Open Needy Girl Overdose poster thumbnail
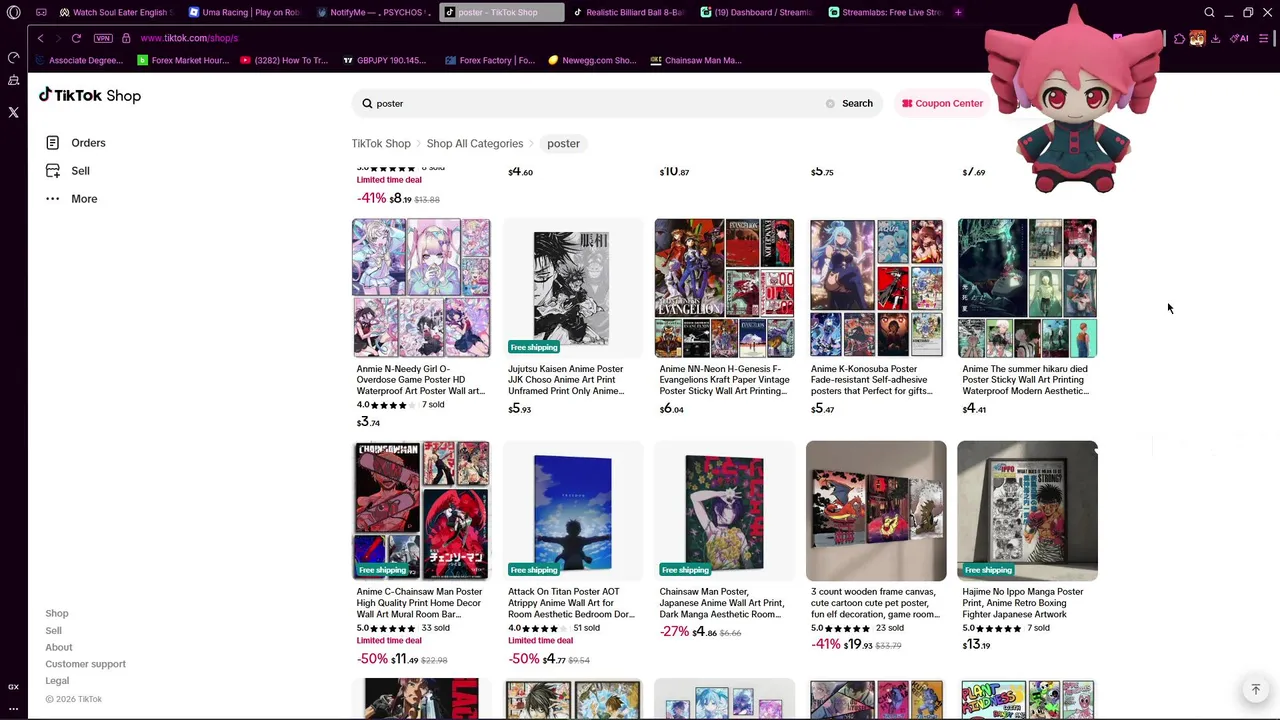Viewport: 1280px width, 720px height. click(x=421, y=288)
